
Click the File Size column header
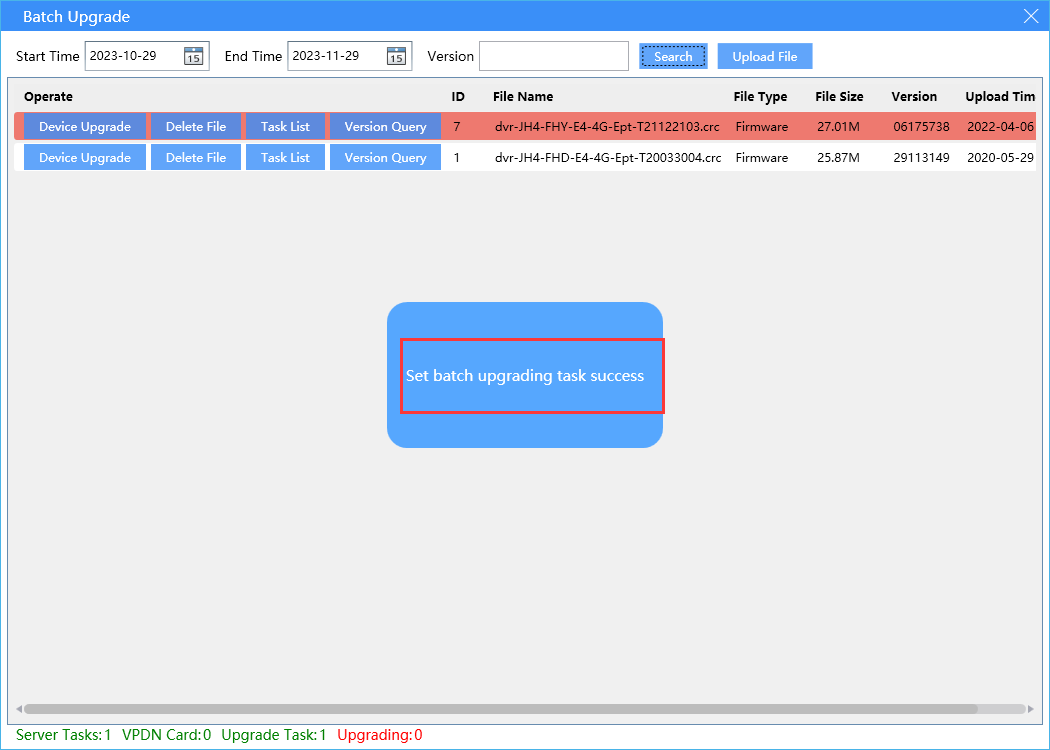tap(839, 96)
